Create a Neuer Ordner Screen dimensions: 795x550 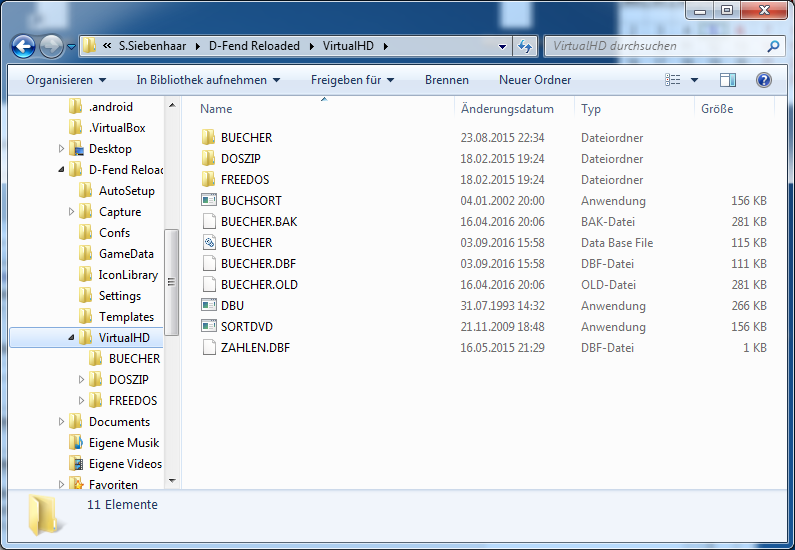coord(535,80)
